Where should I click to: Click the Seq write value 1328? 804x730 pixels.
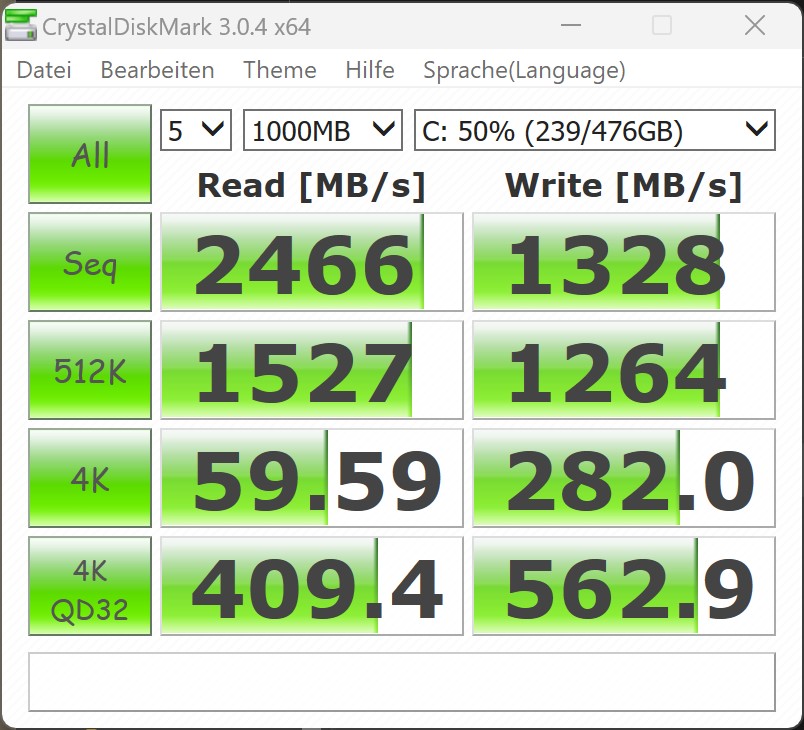click(x=624, y=262)
